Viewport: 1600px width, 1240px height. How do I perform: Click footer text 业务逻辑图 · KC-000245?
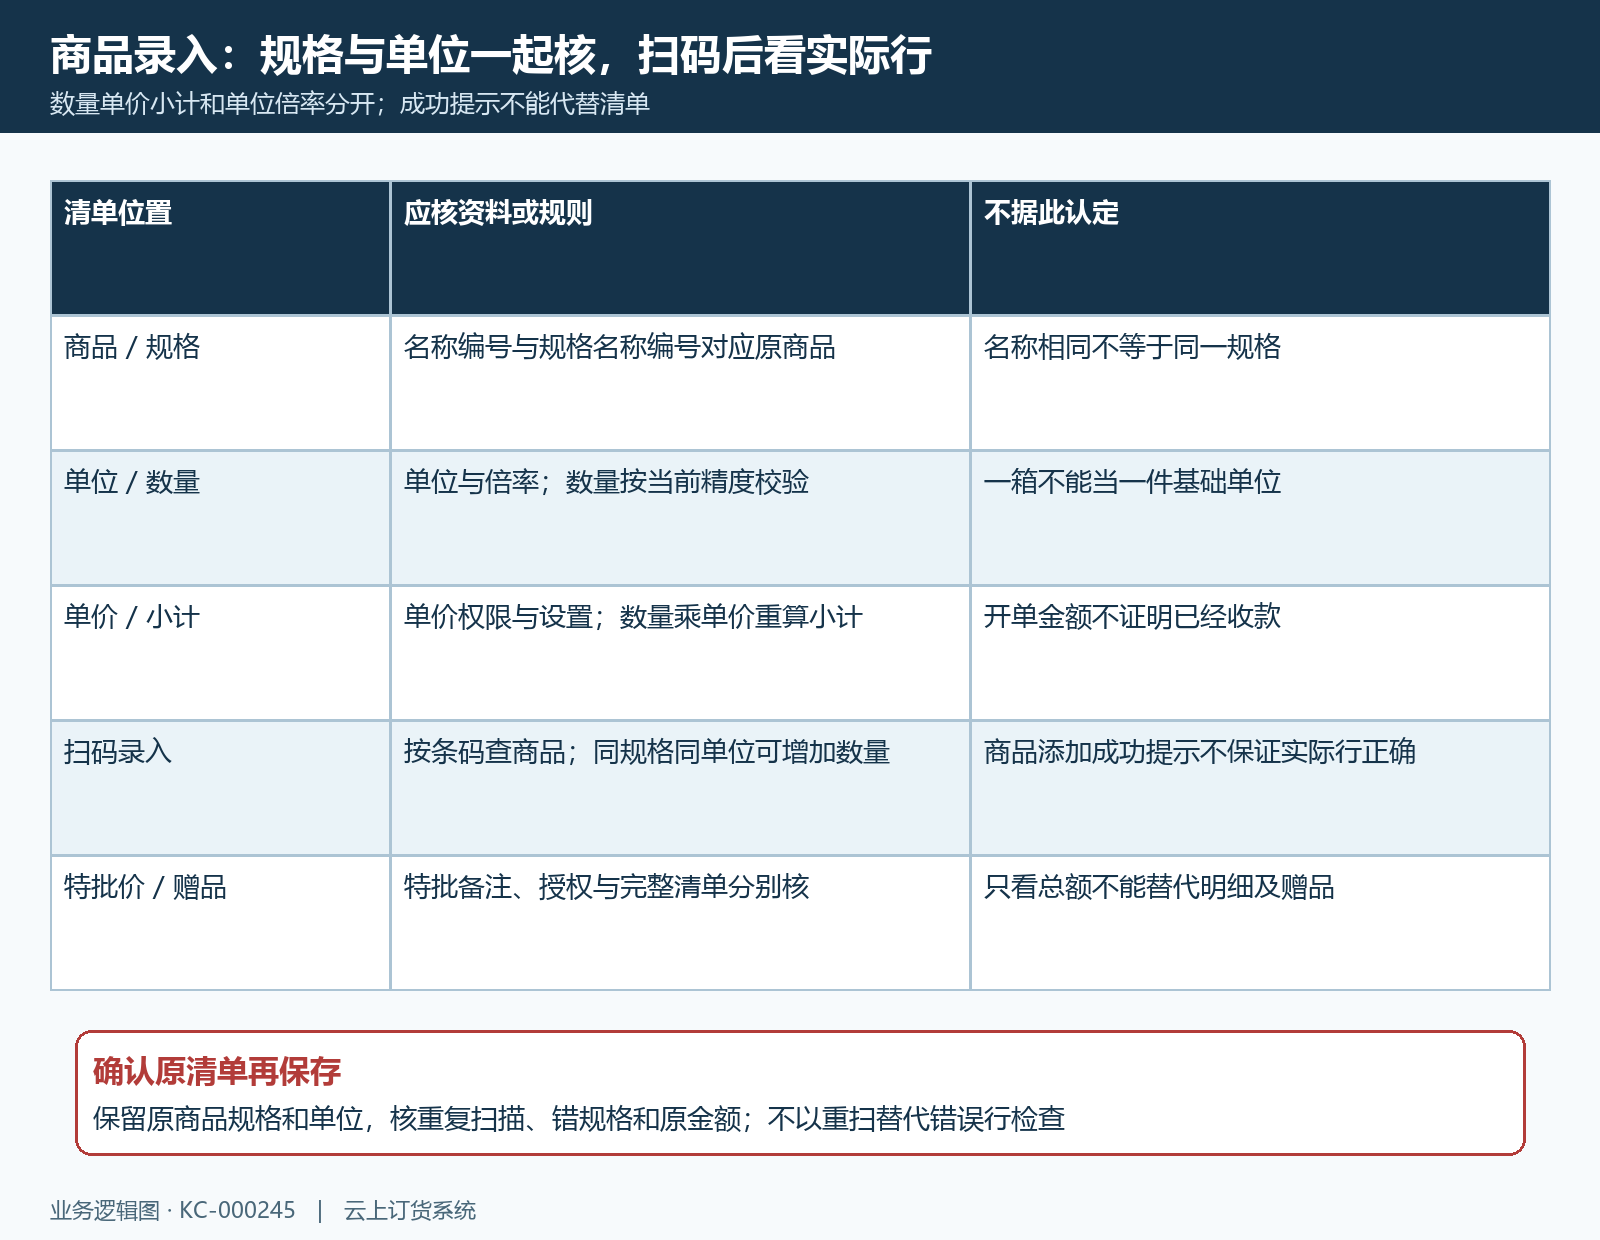point(173,1210)
